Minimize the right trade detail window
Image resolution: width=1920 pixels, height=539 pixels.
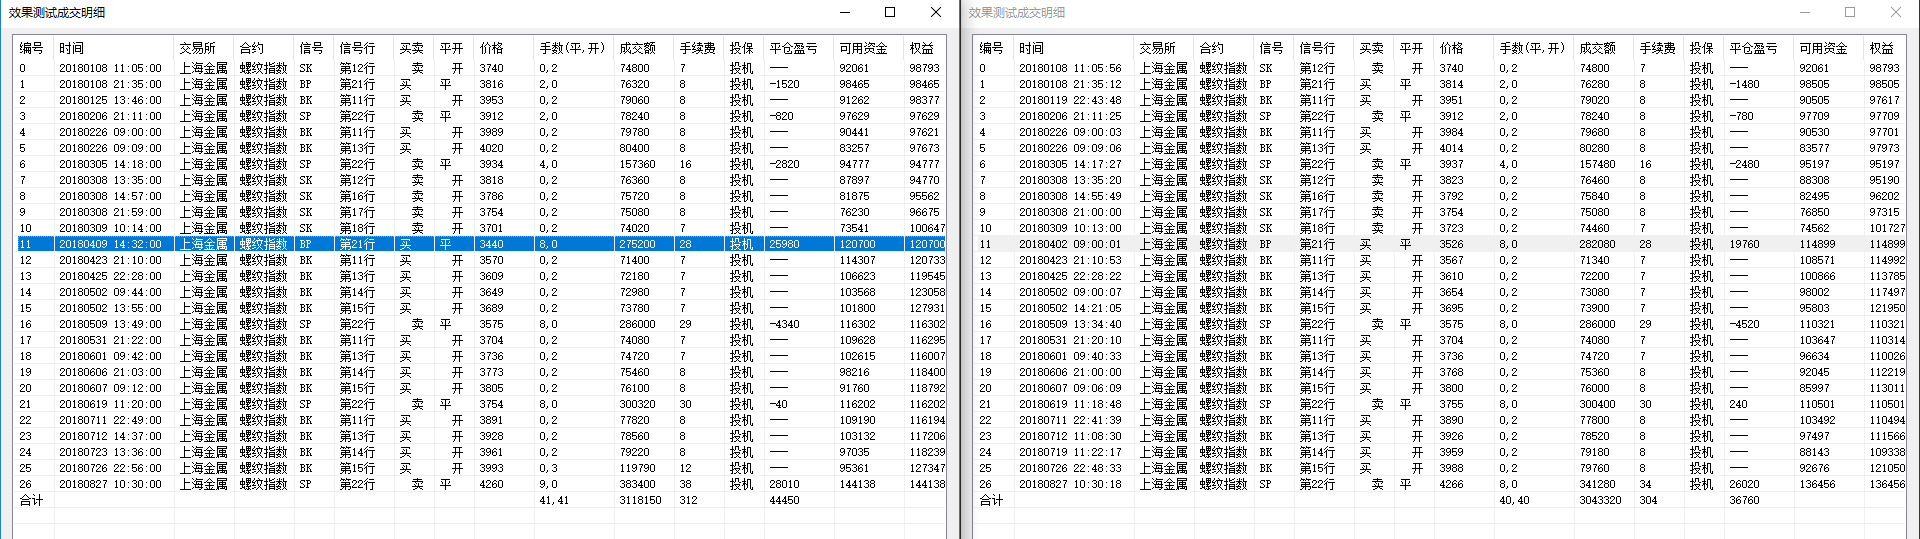pyautogui.click(x=1806, y=12)
